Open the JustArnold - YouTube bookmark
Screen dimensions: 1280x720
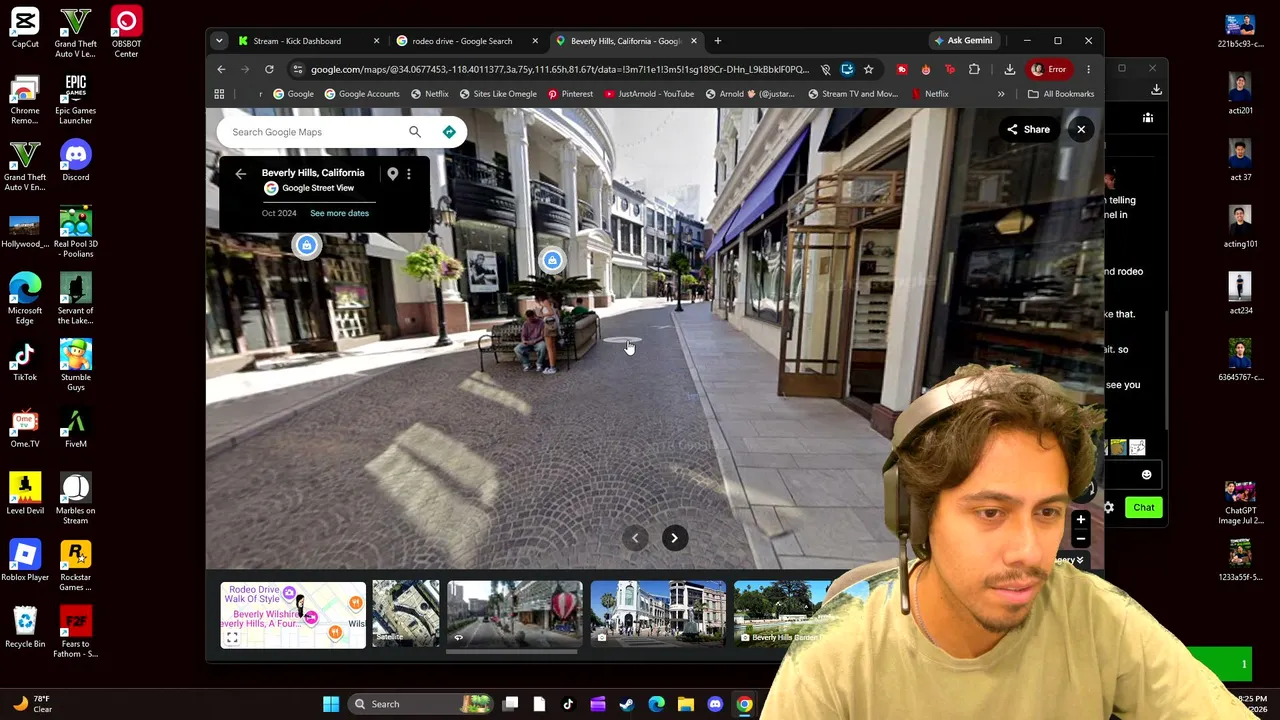[648, 94]
